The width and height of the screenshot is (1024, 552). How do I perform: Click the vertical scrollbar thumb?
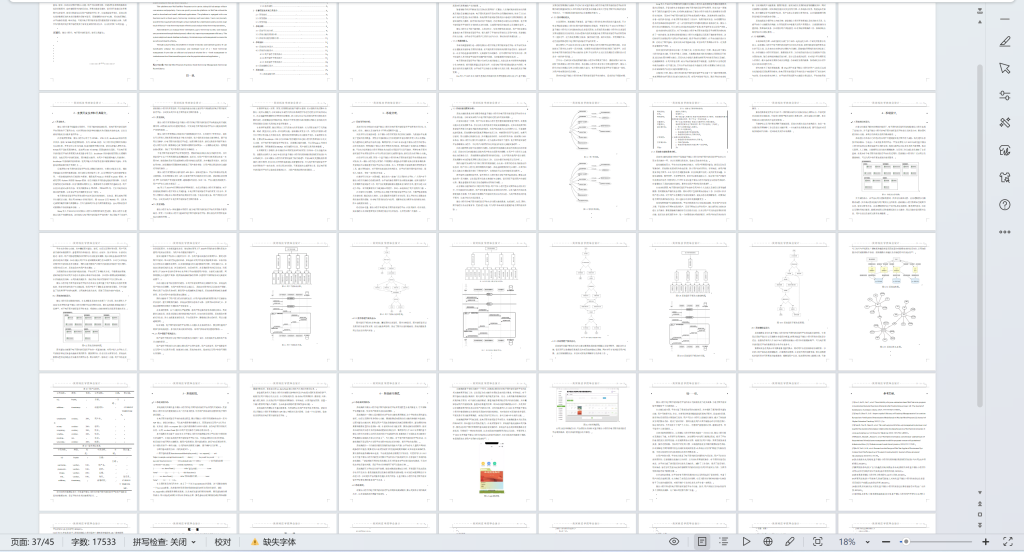pos(980,235)
